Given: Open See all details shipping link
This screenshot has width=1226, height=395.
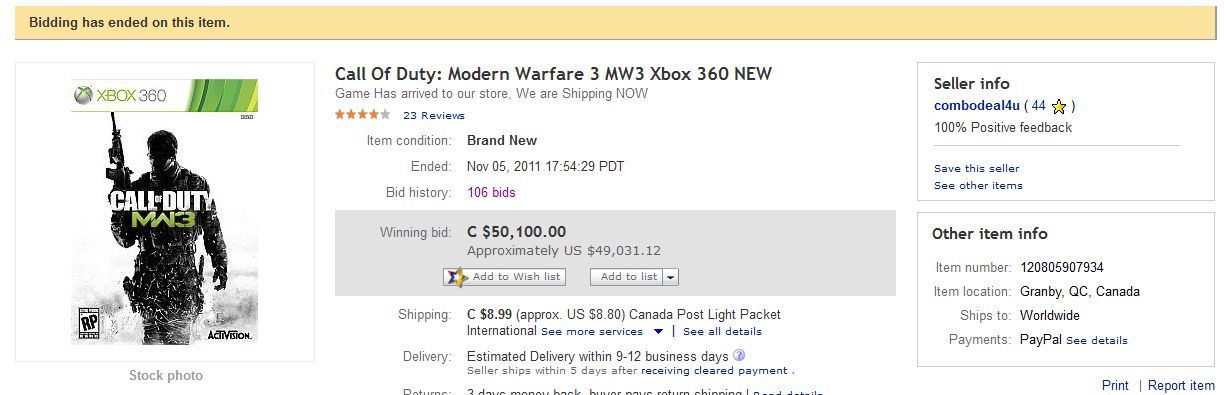Looking at the screenshot, I should [x=722, y=331].
